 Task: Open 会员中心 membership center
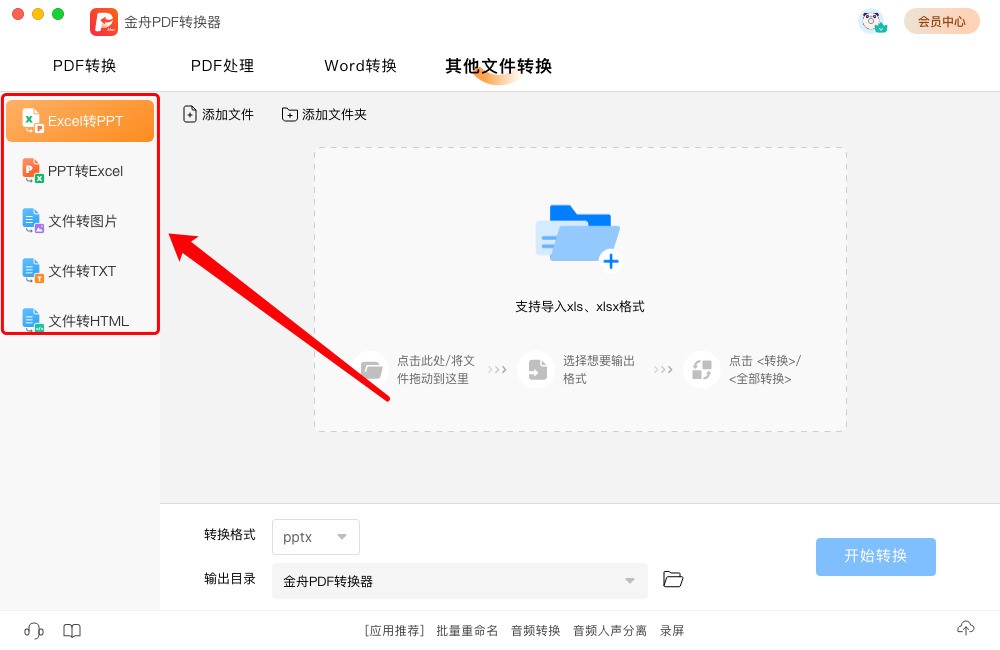[941, 20]
